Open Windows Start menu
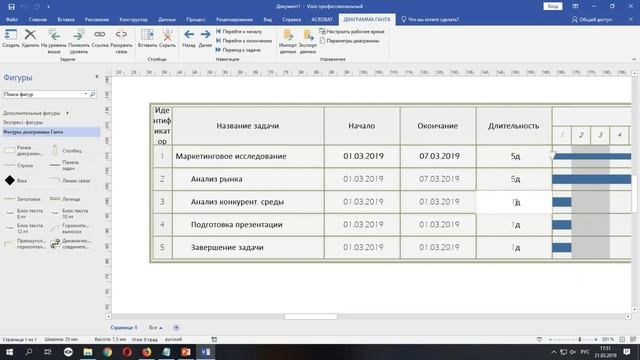Screen dimensions: 640x360 [x=9, y=352]
